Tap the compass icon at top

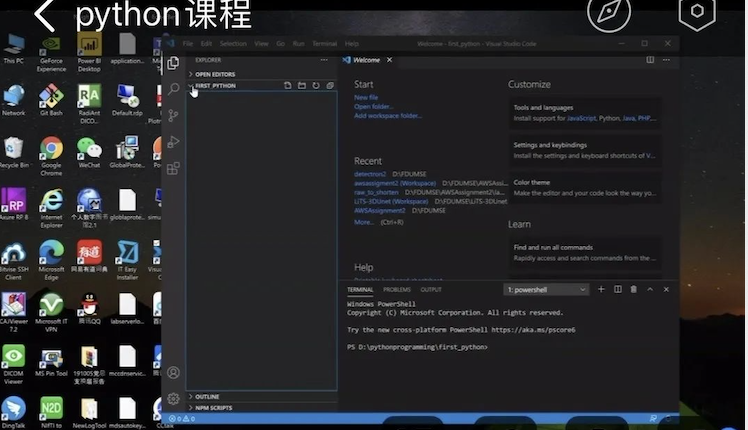pyautogui.click(x=609, y=11)
